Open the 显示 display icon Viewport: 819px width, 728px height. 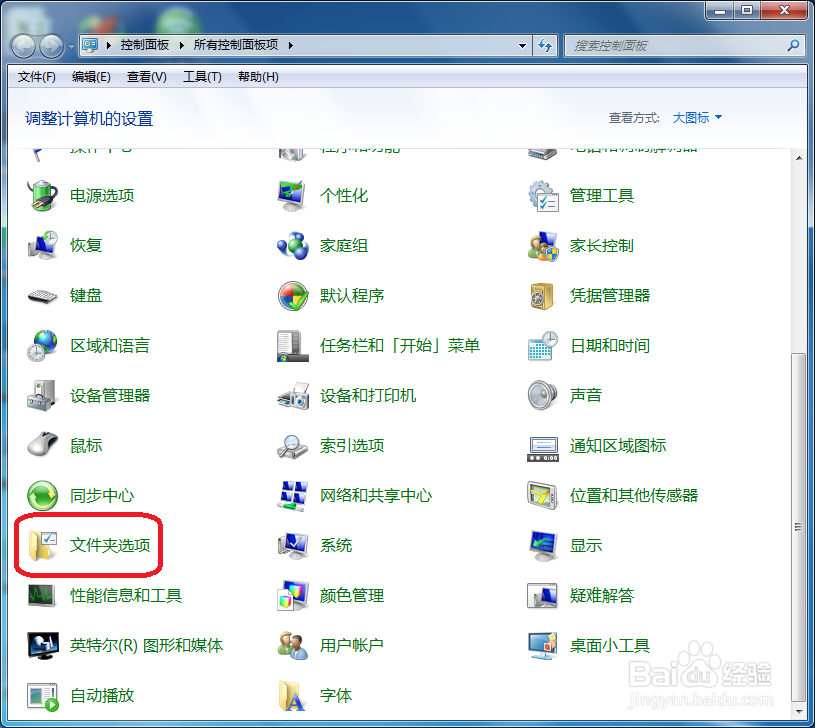543,545
